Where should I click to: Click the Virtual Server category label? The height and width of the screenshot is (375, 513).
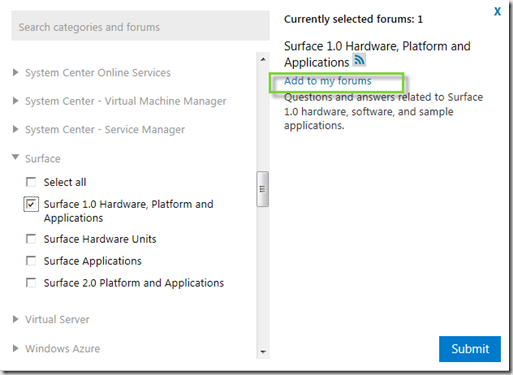pyautogui.click(x=57, y=319)
